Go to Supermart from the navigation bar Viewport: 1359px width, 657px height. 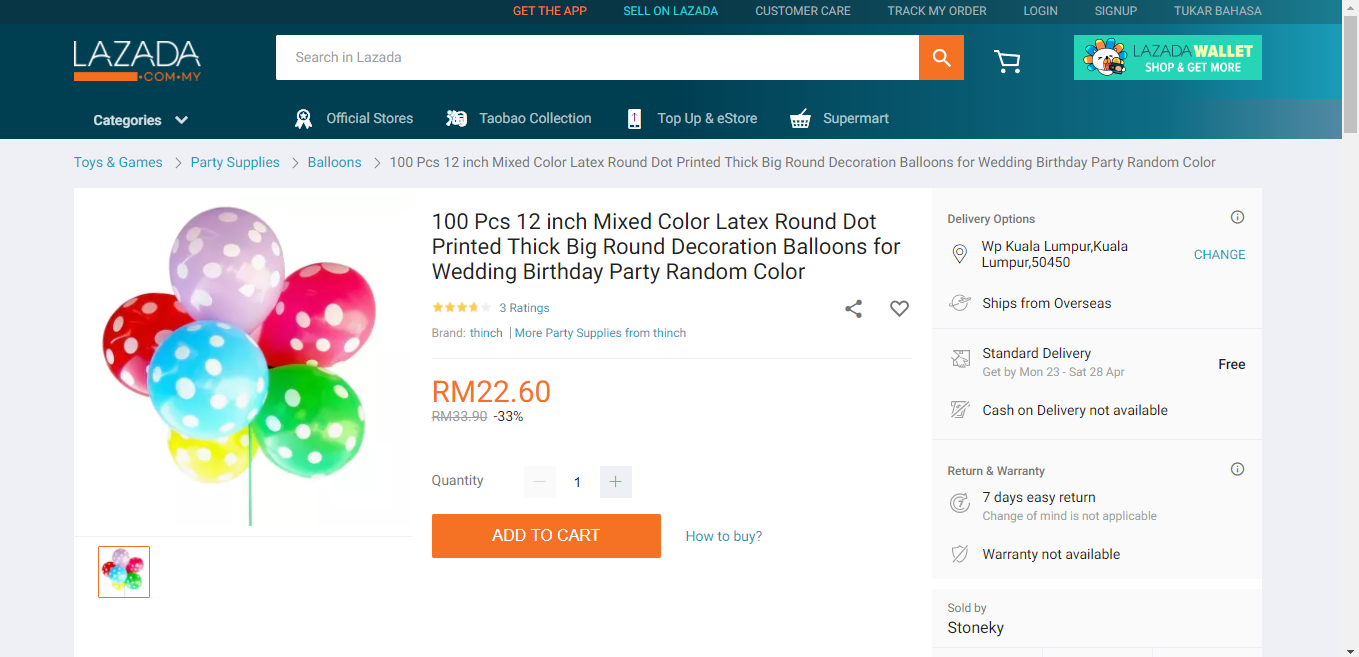click(x=839, y=118)
